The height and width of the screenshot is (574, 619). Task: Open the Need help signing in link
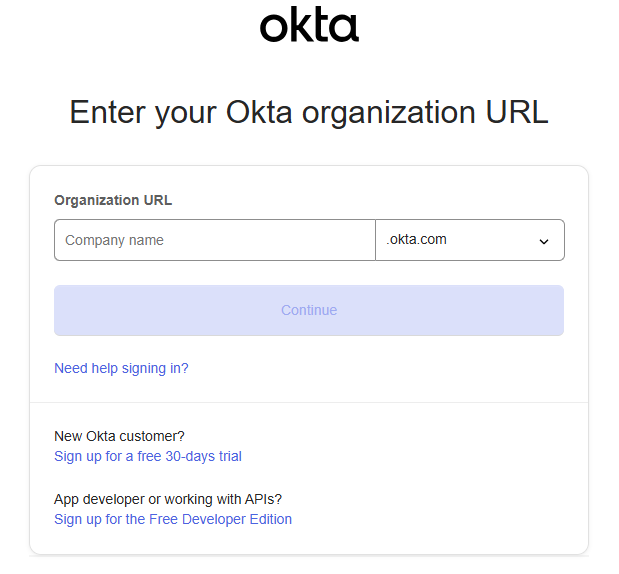click(121, 368)
